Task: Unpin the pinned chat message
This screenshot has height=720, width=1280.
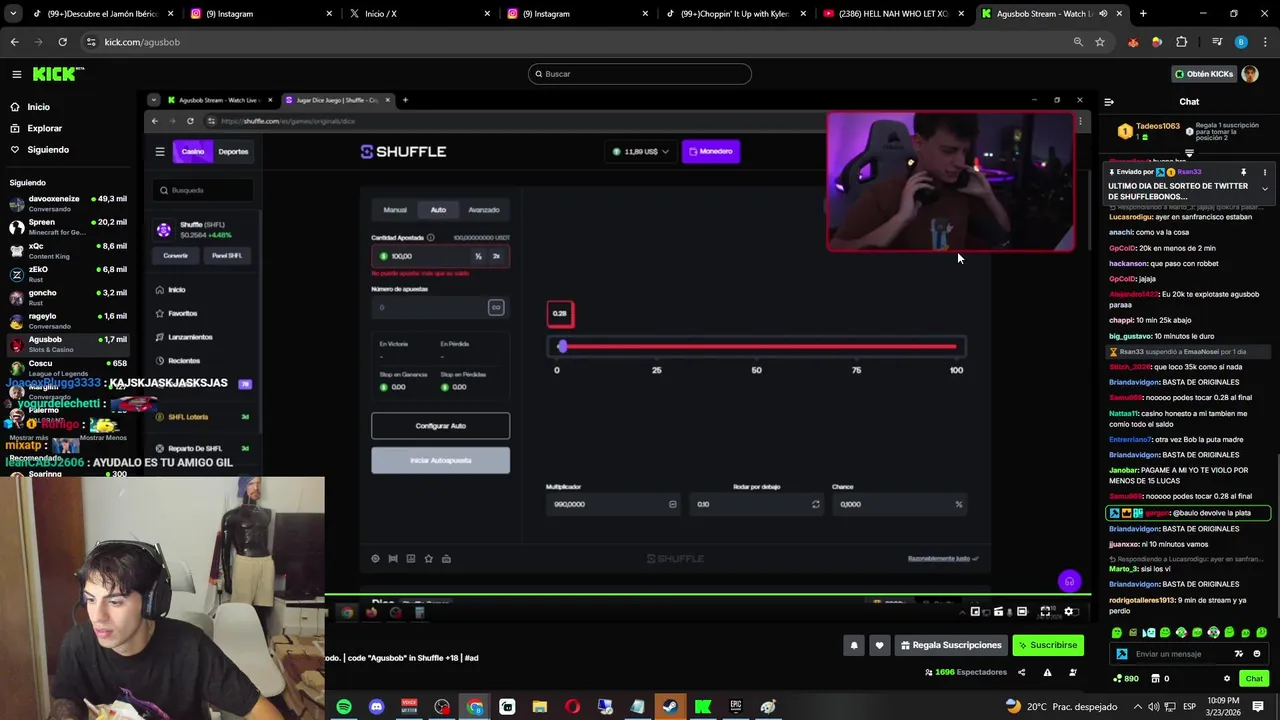Action: click(x=1243, y=172)
